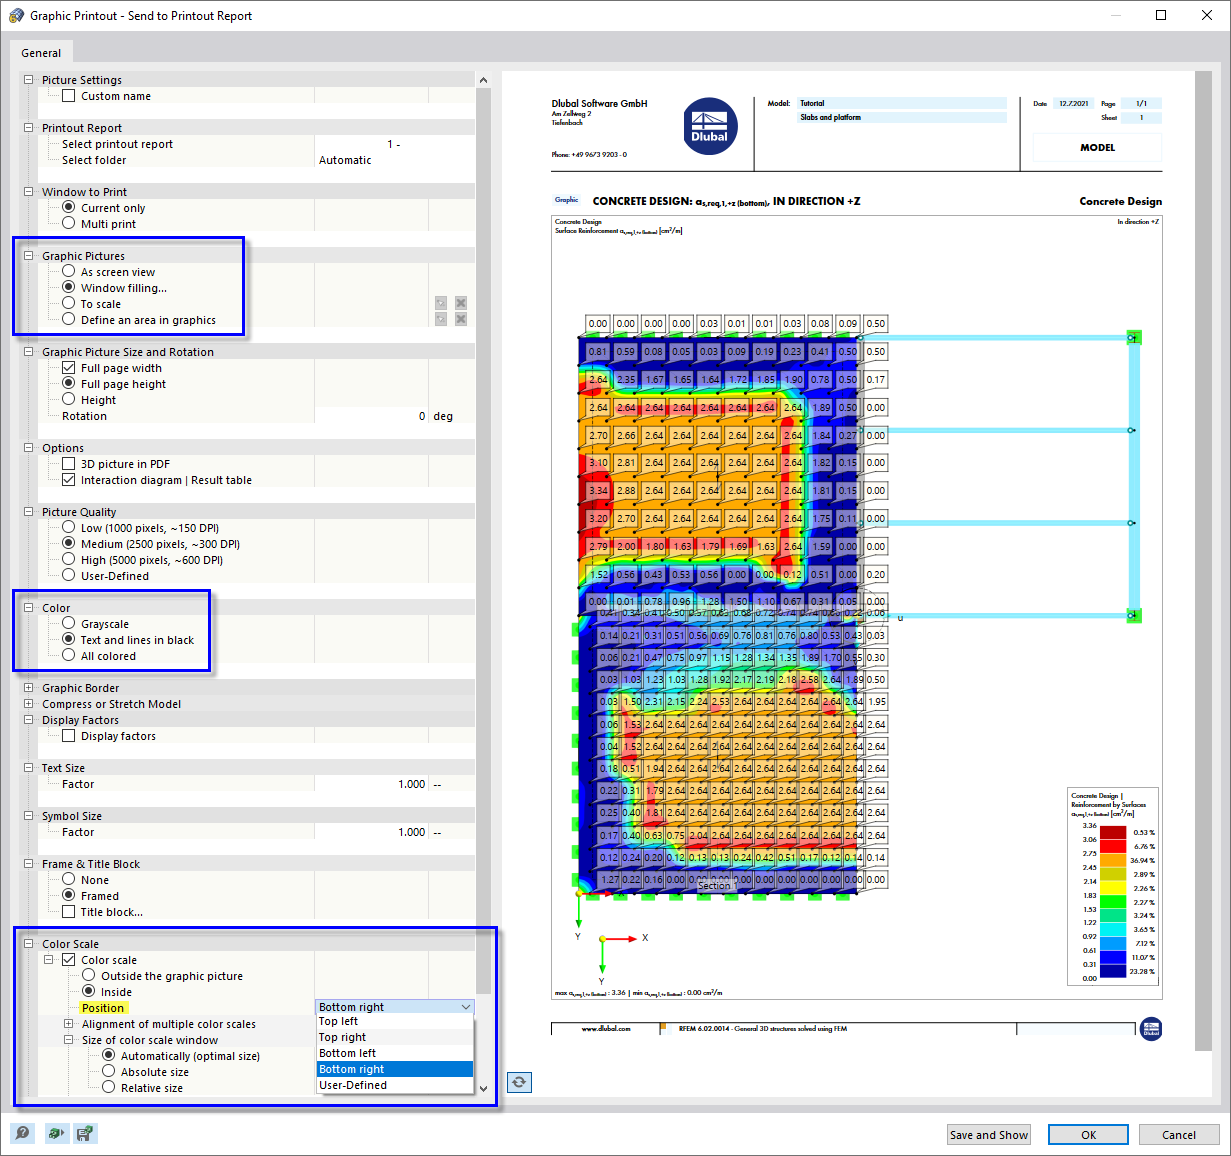This screenshot has width=1231, height=1156.
Task: Click the Dlubal logo in the report header
Action: point(711,126)
